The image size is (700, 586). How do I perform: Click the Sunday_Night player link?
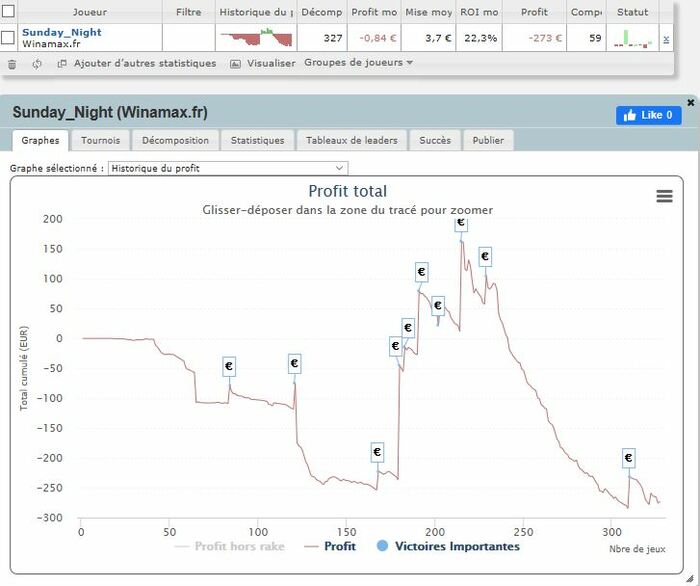[x=62, y=32]
